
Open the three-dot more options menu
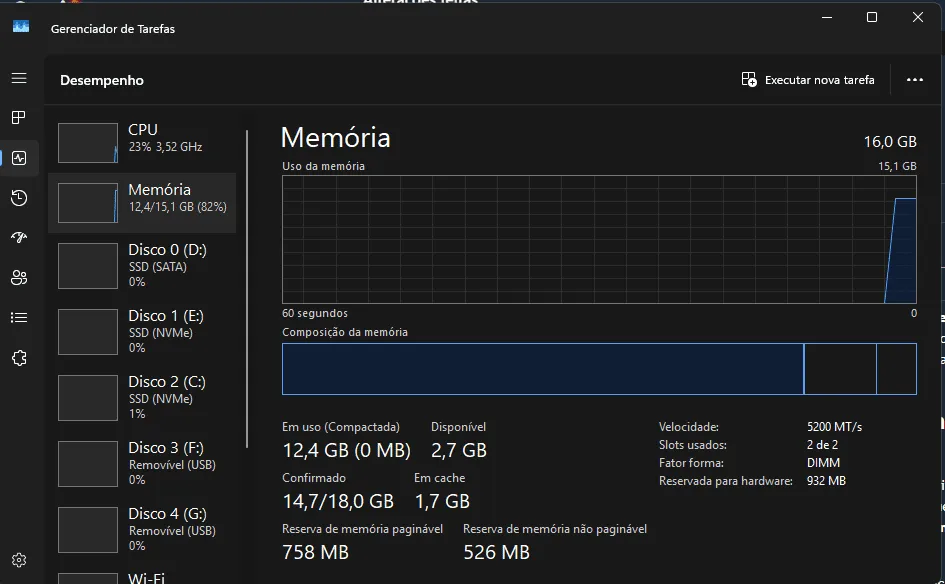point(914,80)
